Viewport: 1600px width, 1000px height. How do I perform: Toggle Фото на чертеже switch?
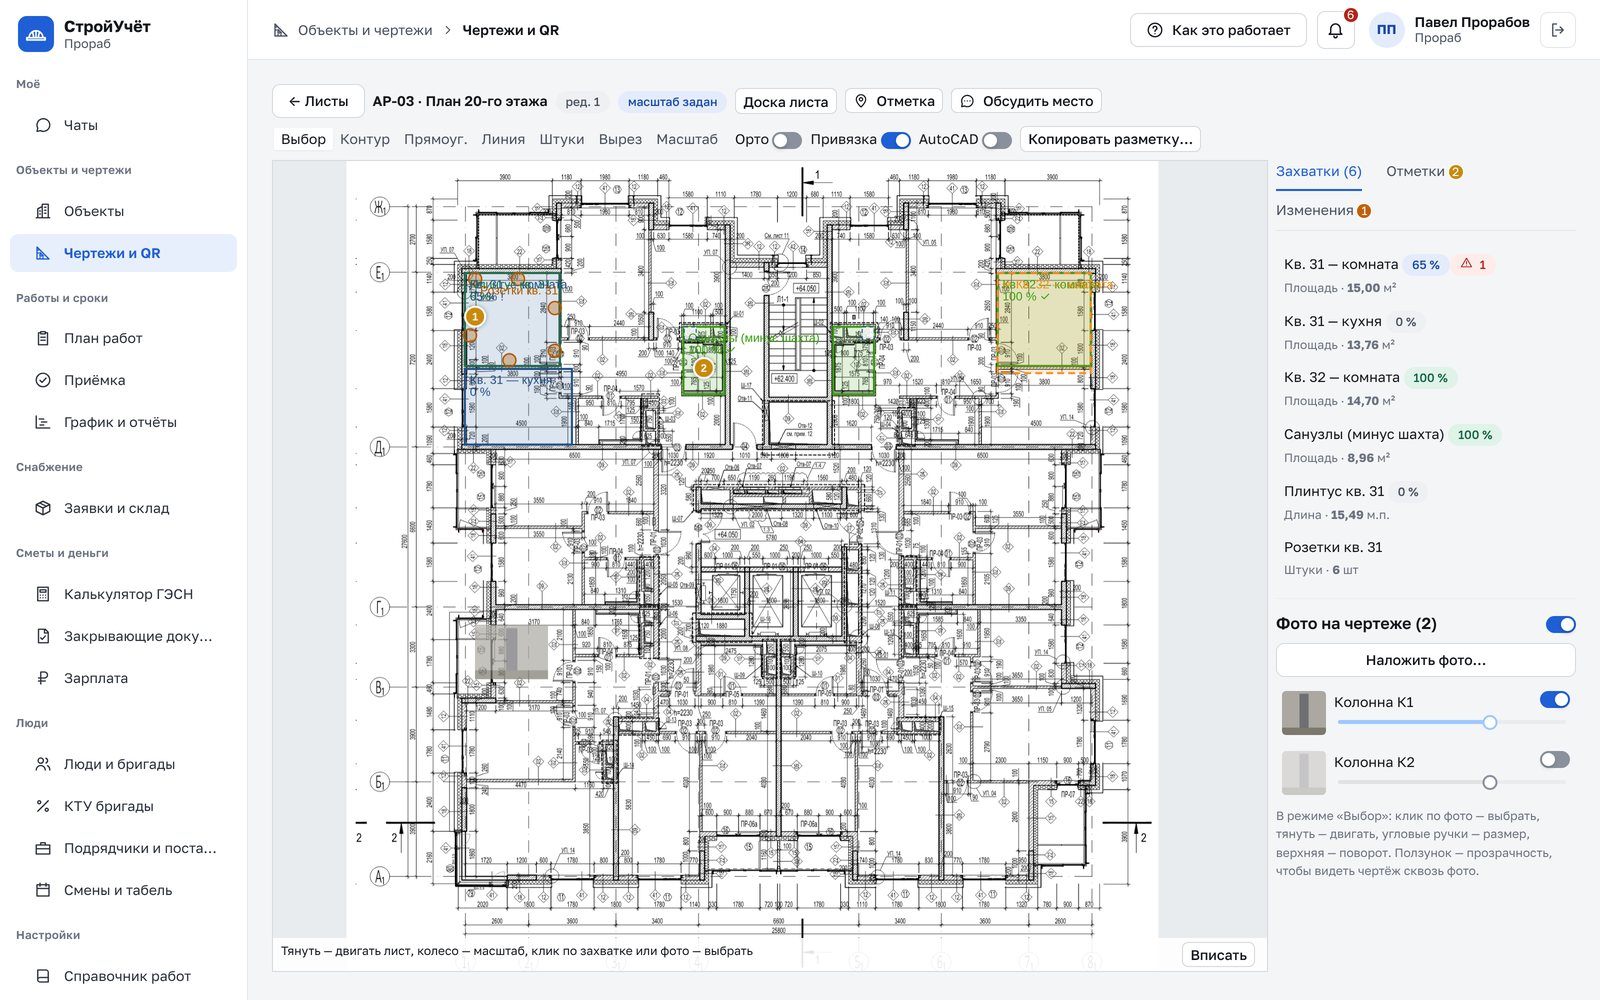pos(1560,624)
